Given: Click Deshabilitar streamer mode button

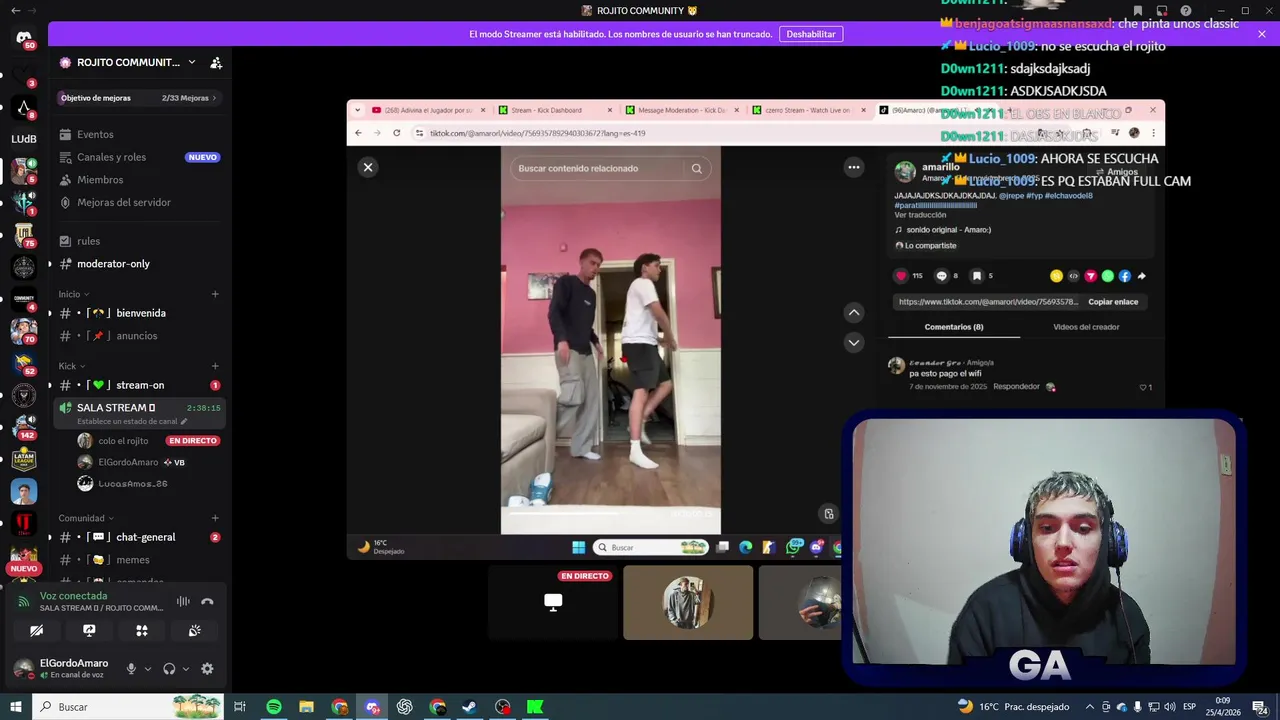Looking at the screenshot, I should (x=810, y=34).
